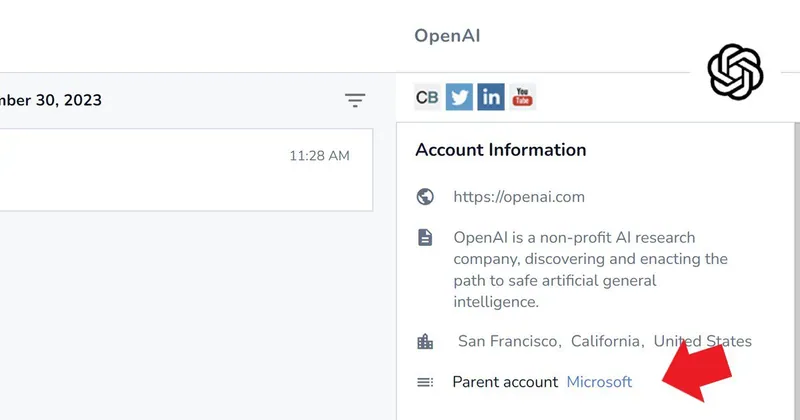This screenshot has height=420, width=800.
Task: Click the Parent account label
Action: pos(505,382)
